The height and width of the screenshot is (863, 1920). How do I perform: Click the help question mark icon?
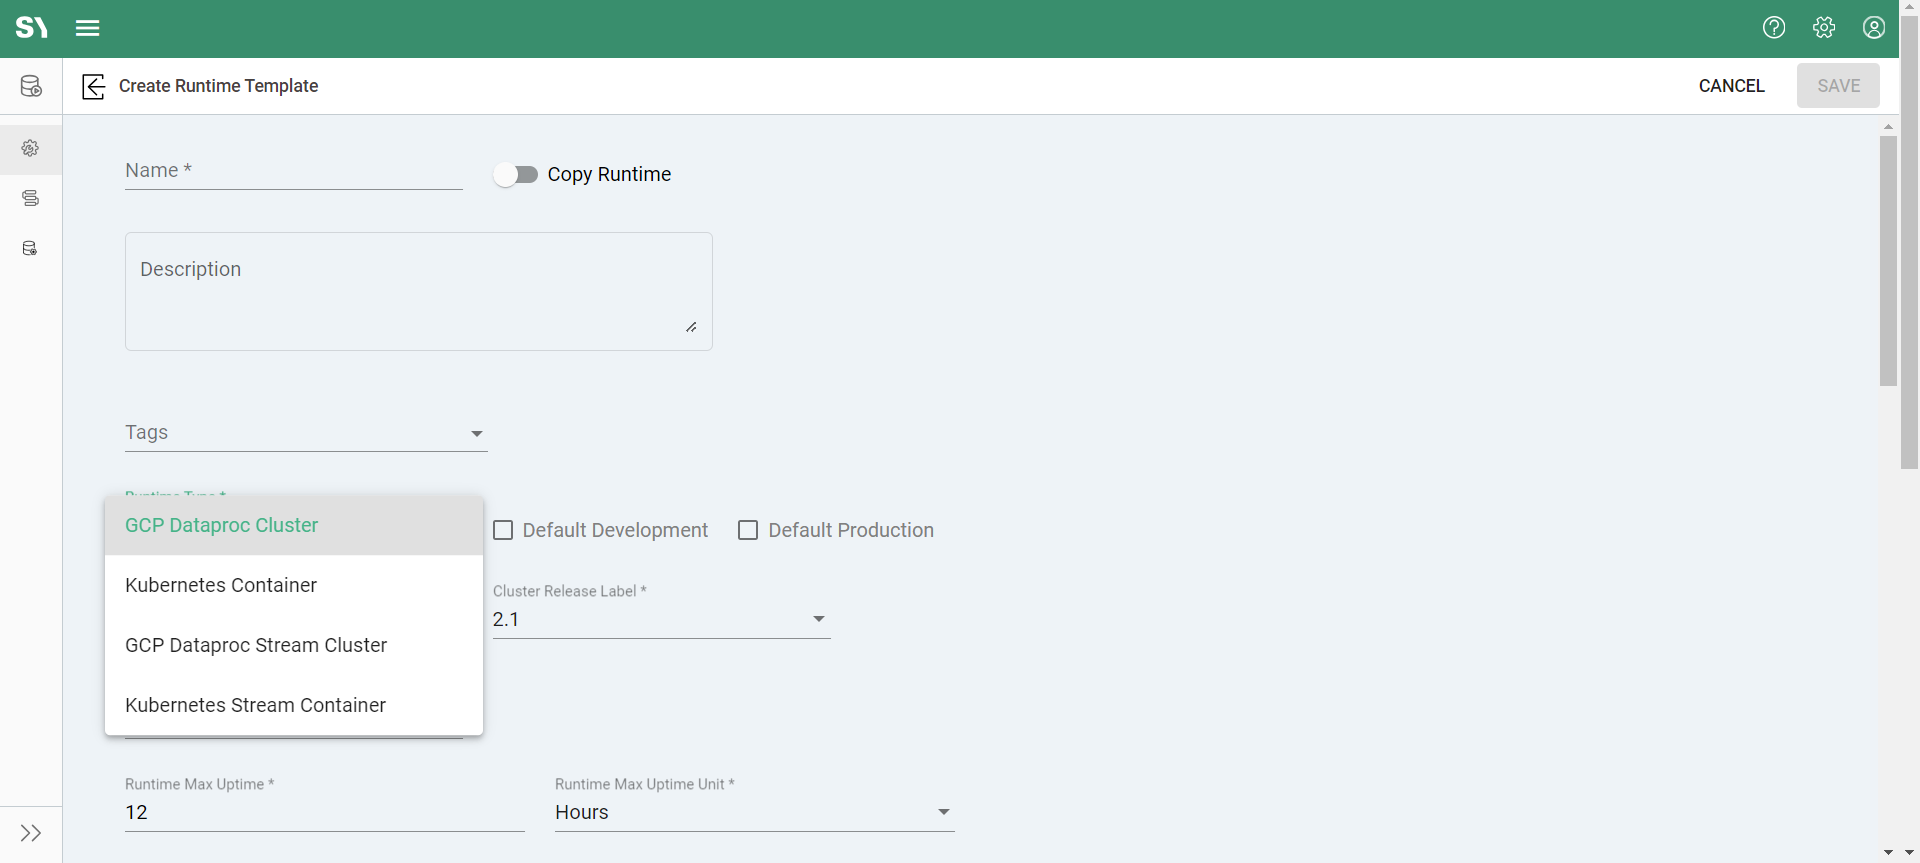coord(1774,28)
